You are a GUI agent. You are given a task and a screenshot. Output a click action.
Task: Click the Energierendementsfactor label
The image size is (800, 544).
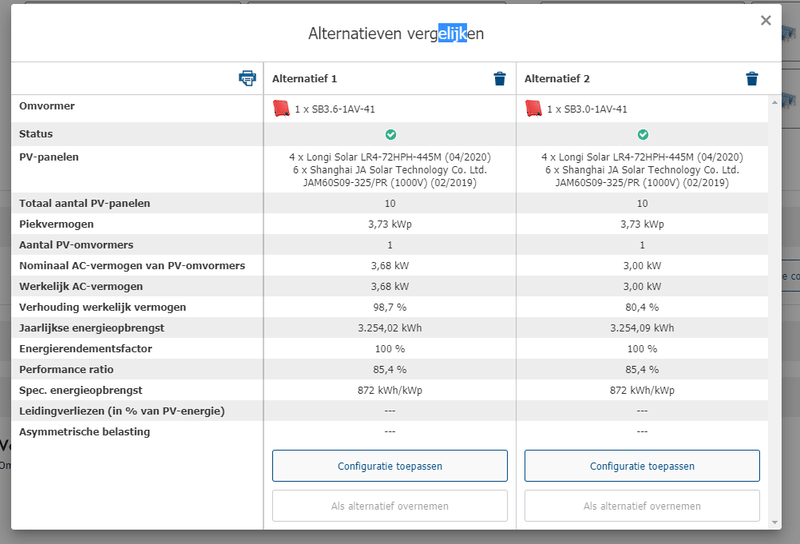click(86, 349)
